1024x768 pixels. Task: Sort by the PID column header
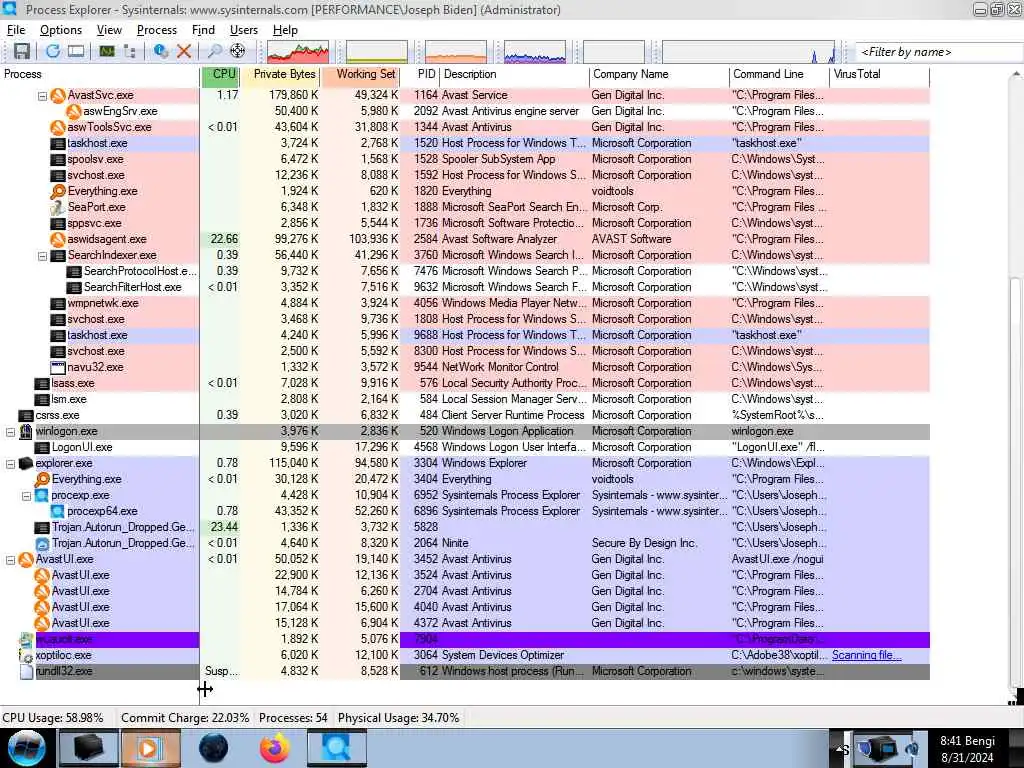coord(420,74)
